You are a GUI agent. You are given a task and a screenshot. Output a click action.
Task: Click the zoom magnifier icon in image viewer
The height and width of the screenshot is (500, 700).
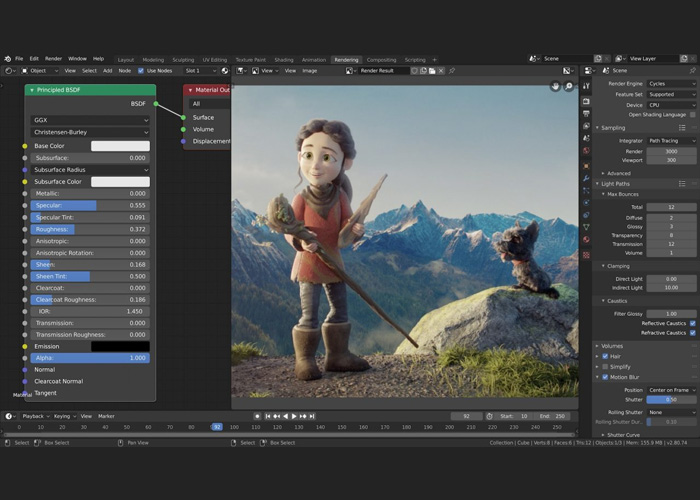coord(569,86)
